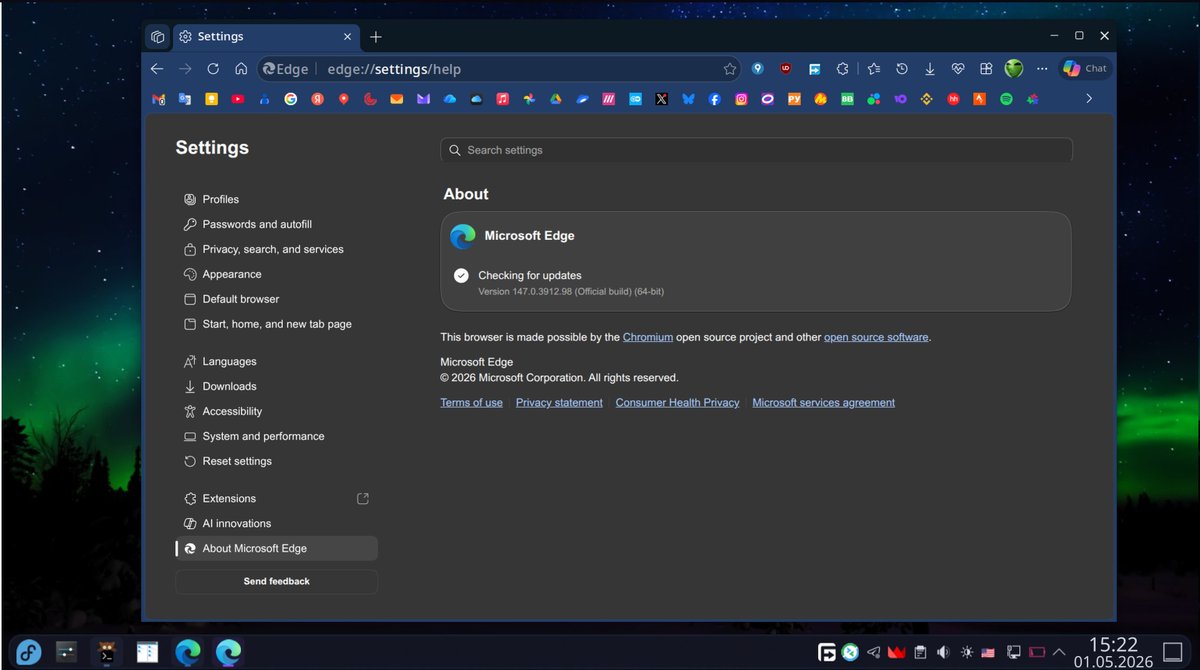Image resolution: width=1200 pixels, height=670 pixels.
Task: Click the Send feedback button
Action: point(276,581)
